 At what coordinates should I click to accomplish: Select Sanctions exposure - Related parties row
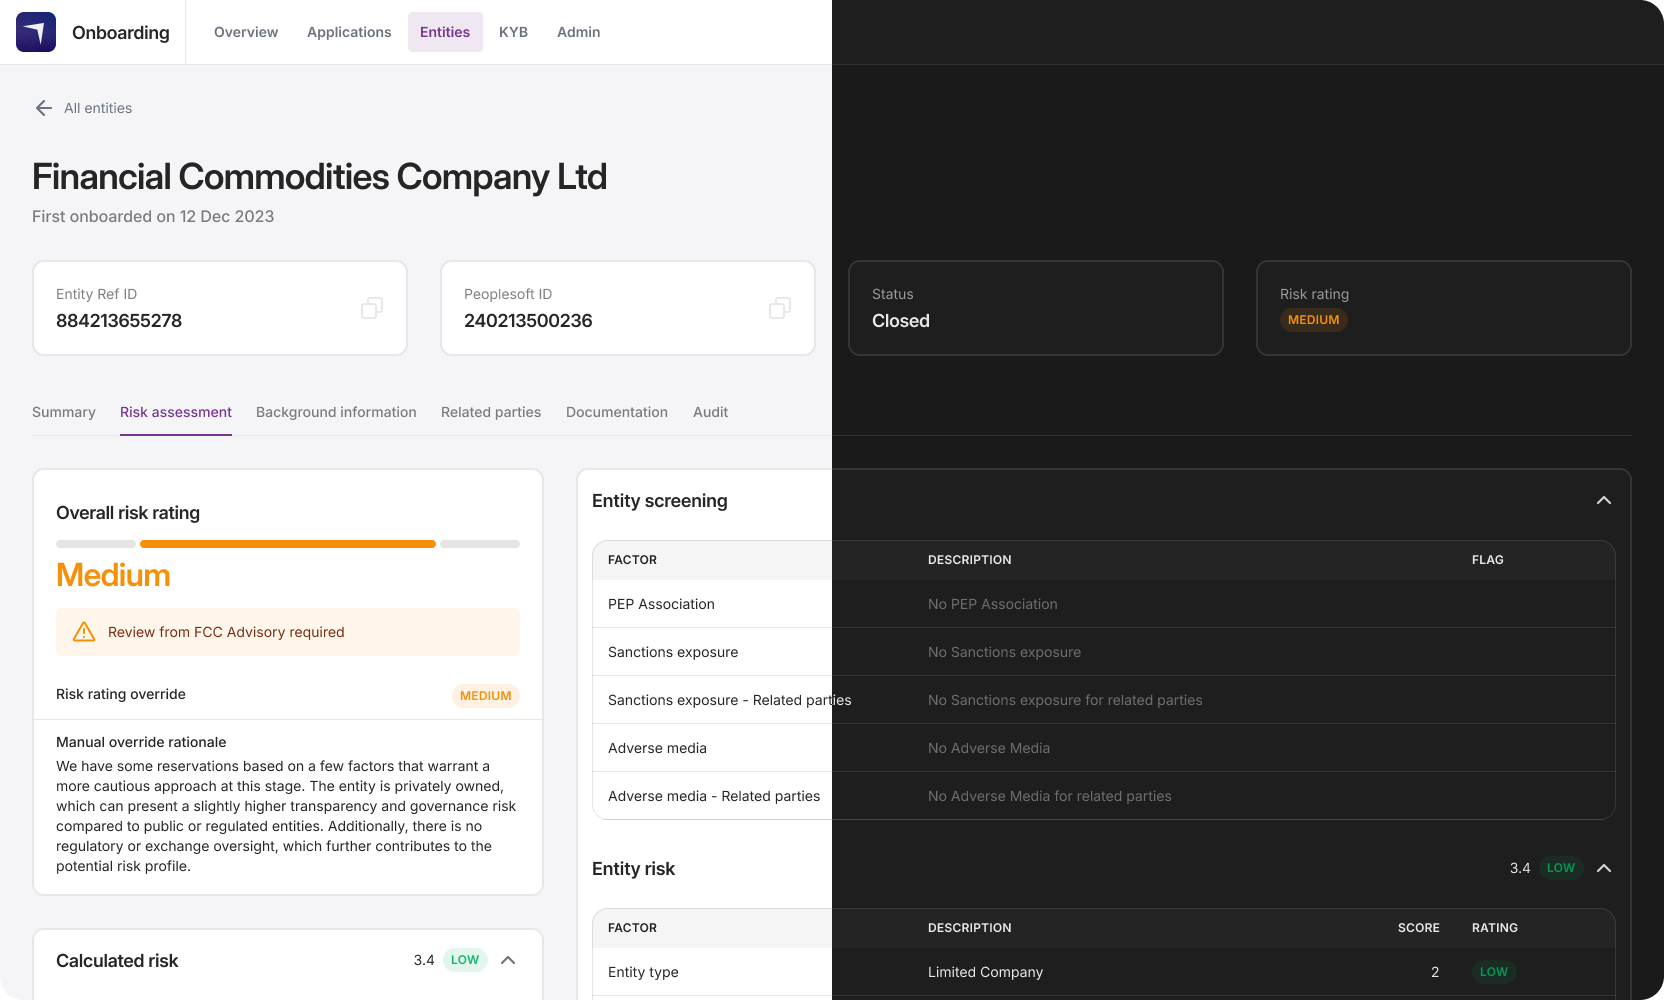pyautogui.click(x=1104, y=700)
